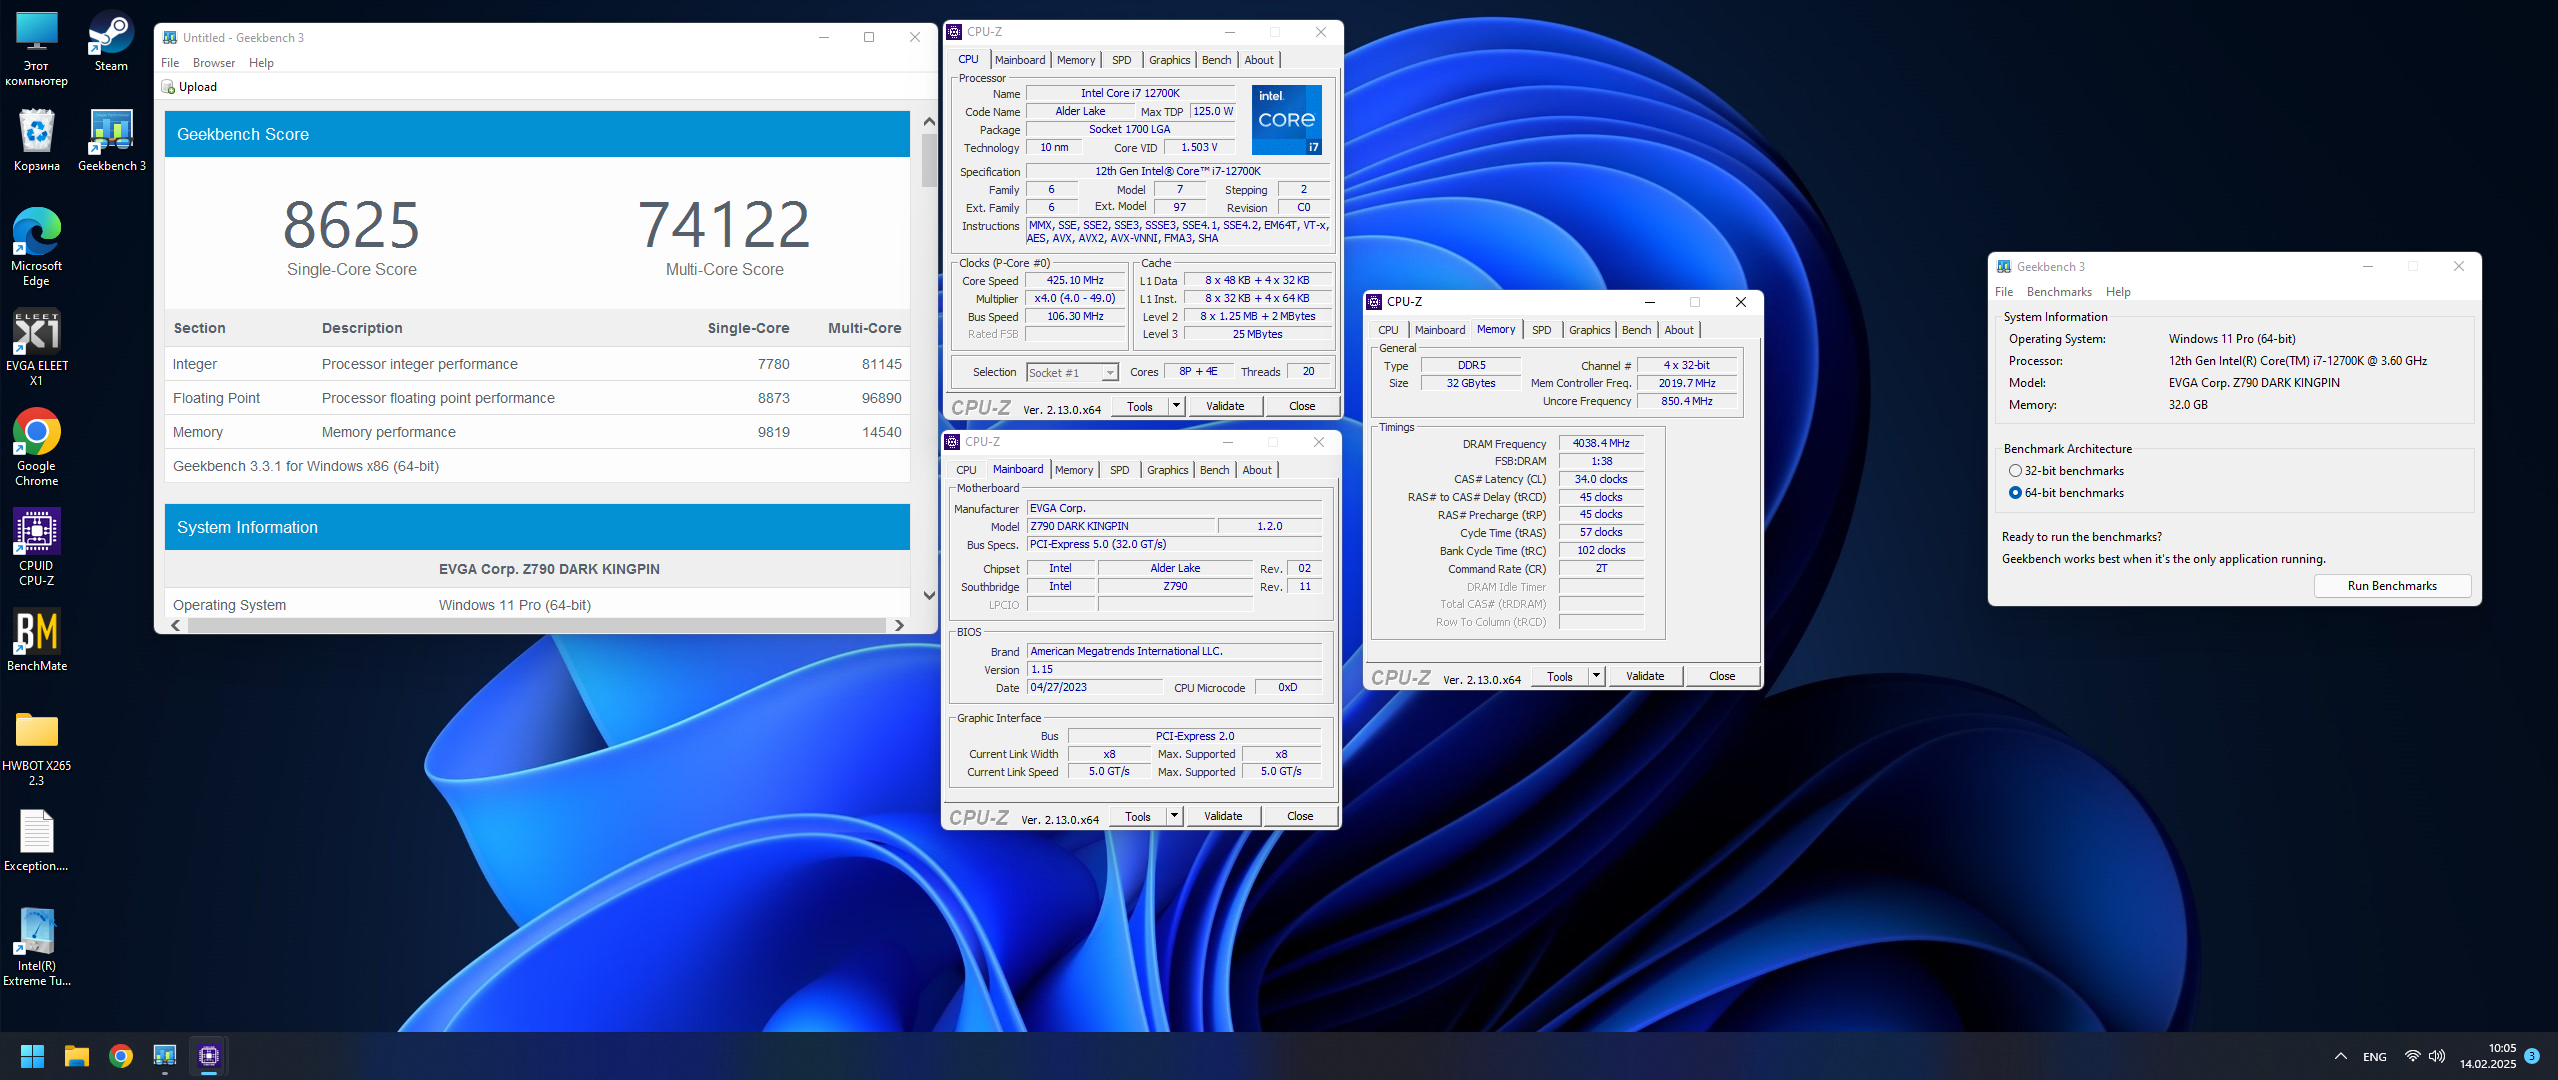Click the Z790 DARK KINGPIN model field

point(1121,526)
